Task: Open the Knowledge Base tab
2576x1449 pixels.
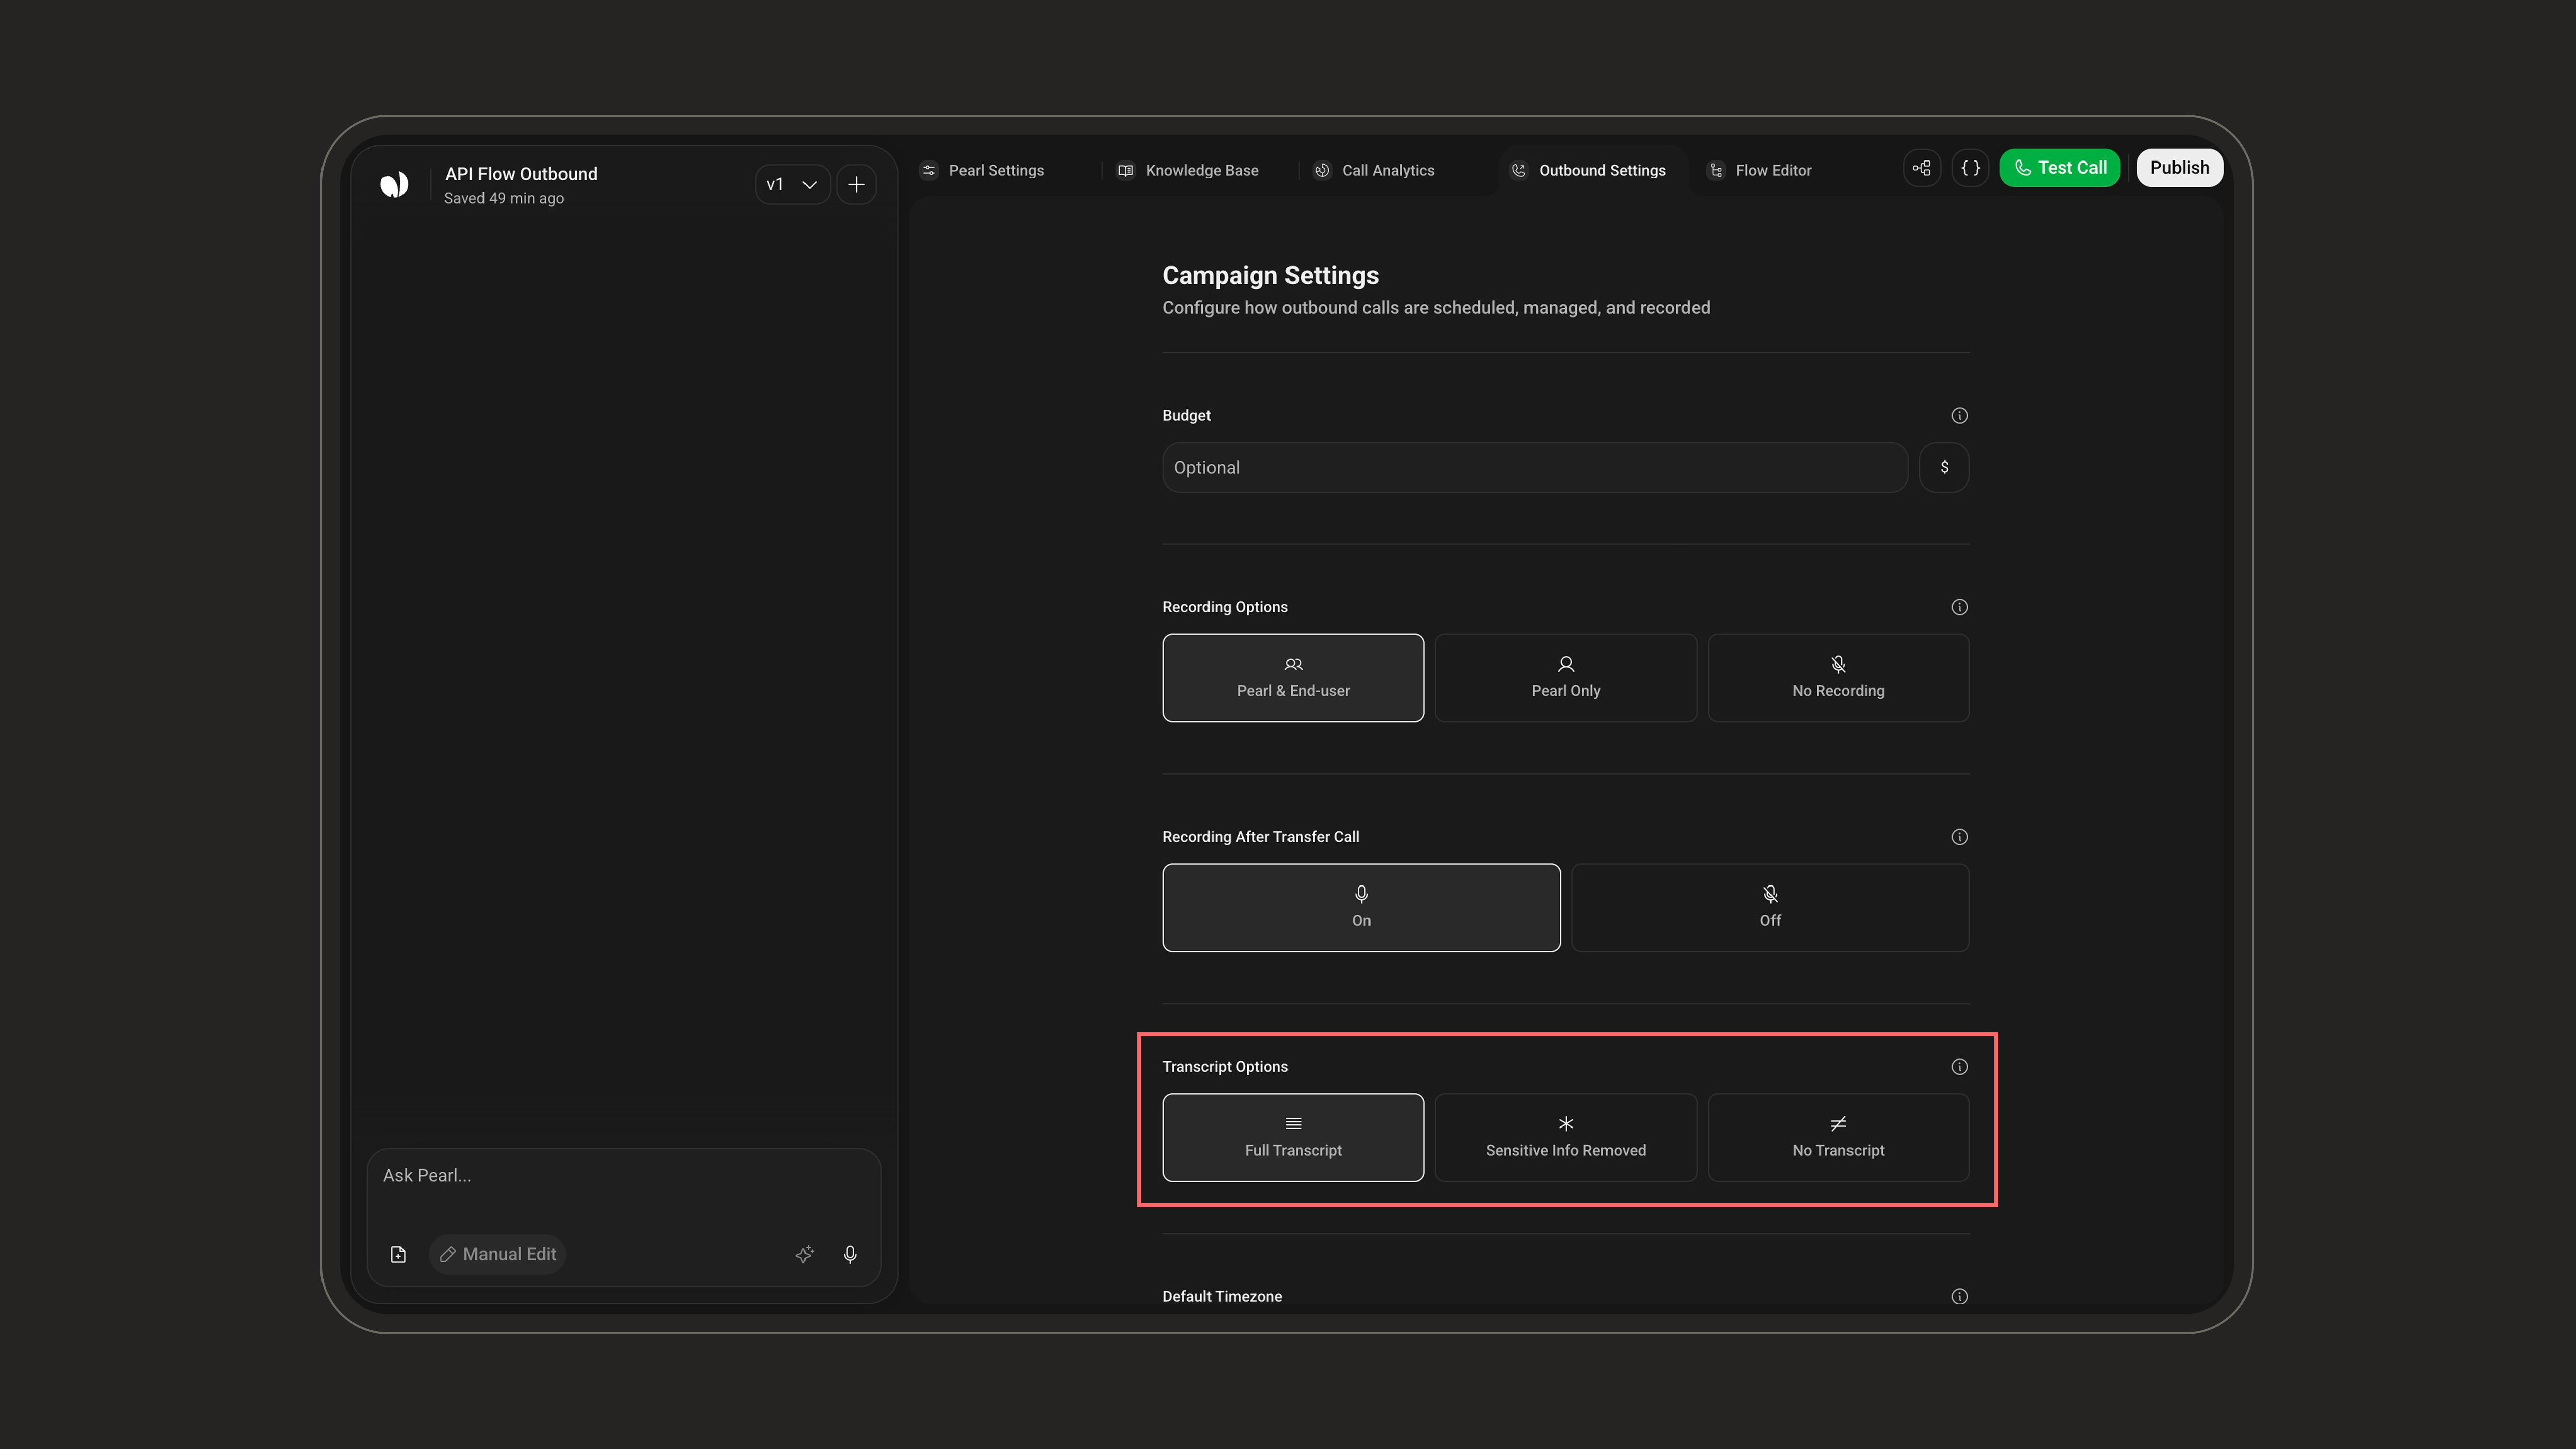Action: click(x=1188, y=170)
